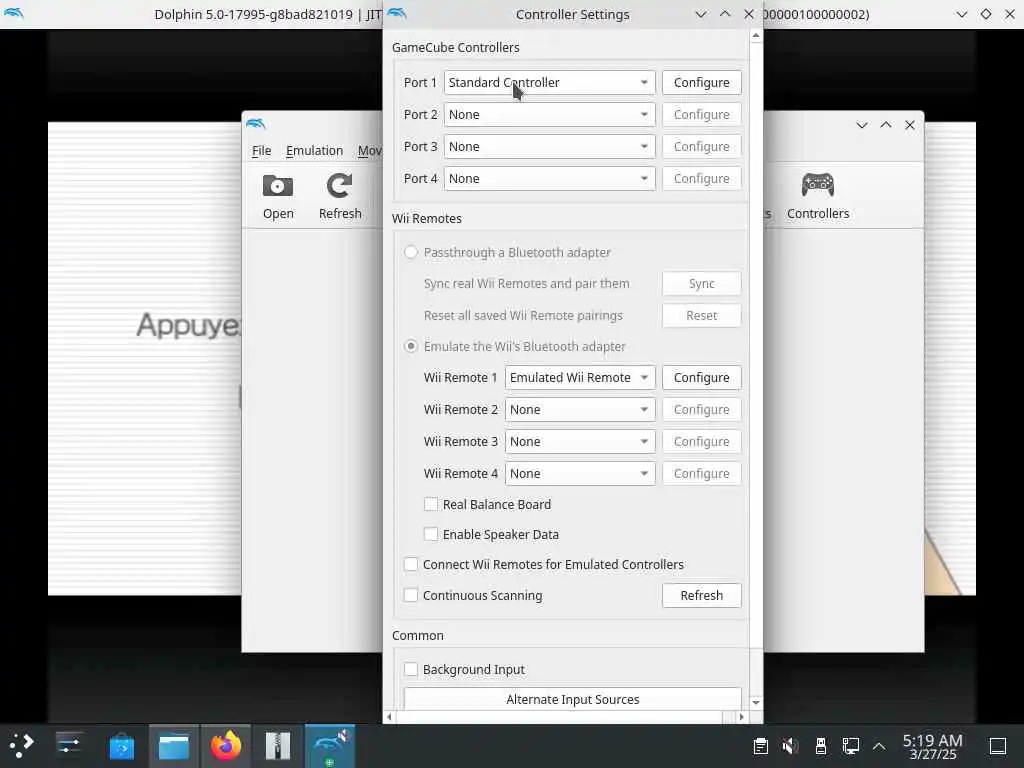This screenshot has width=1024, height=768.
Task: Click the scroll up arrow in Controller Settings
Action: [756, 36]
